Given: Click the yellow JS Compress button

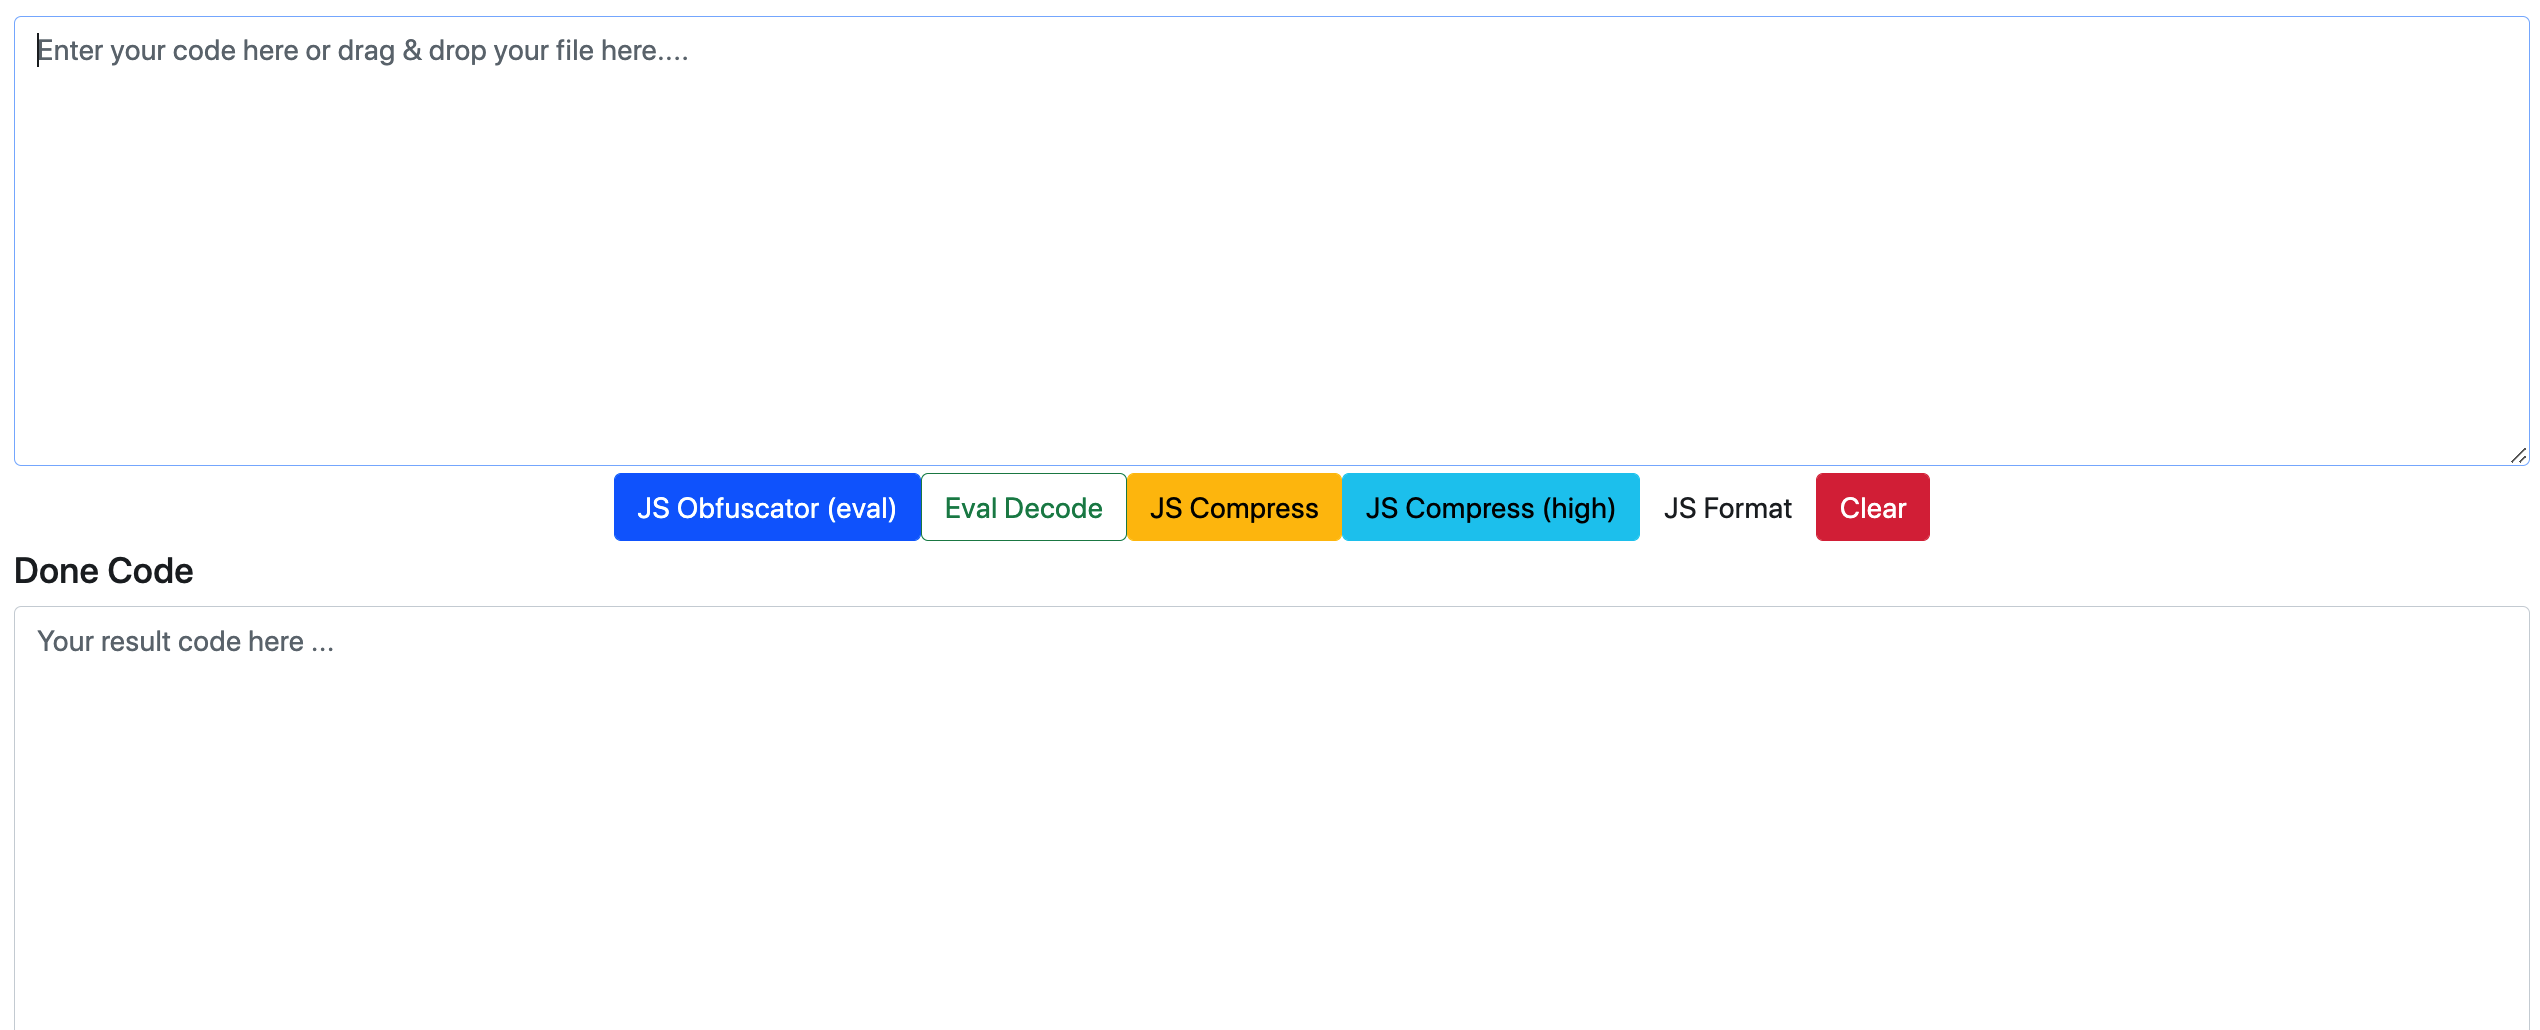Looking at the screenshot, I should [x=1233, y=507].
